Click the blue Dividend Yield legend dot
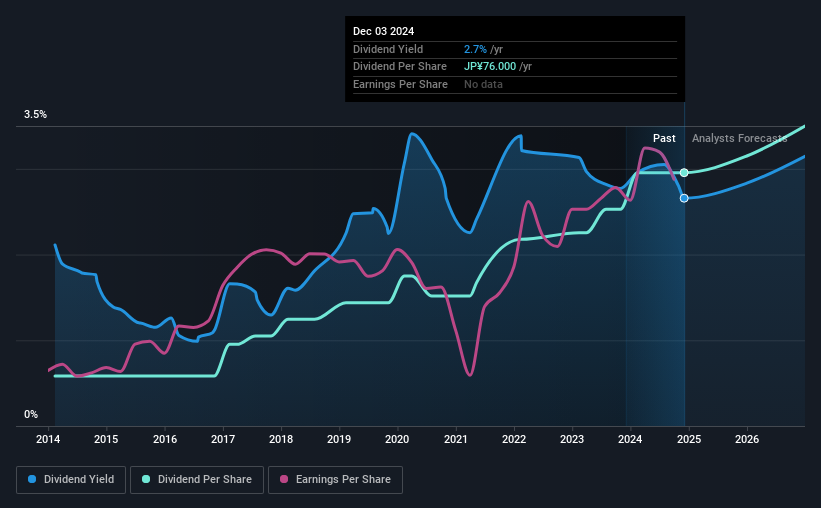The height and width of the screenshot is (508, 821). tap(32, 479)
